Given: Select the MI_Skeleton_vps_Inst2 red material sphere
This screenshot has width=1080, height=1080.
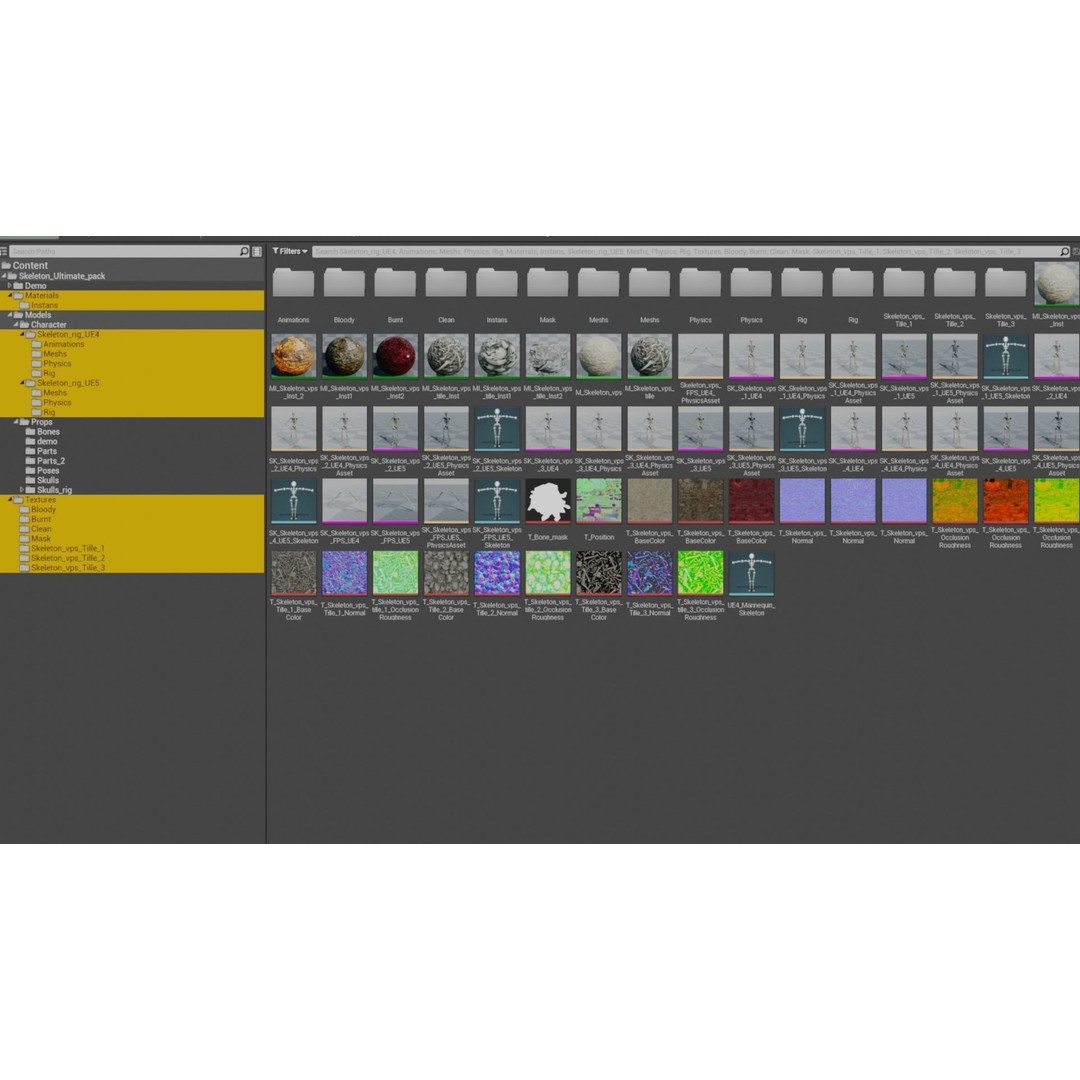Looking at the screenshot, I should pos(395,356).
